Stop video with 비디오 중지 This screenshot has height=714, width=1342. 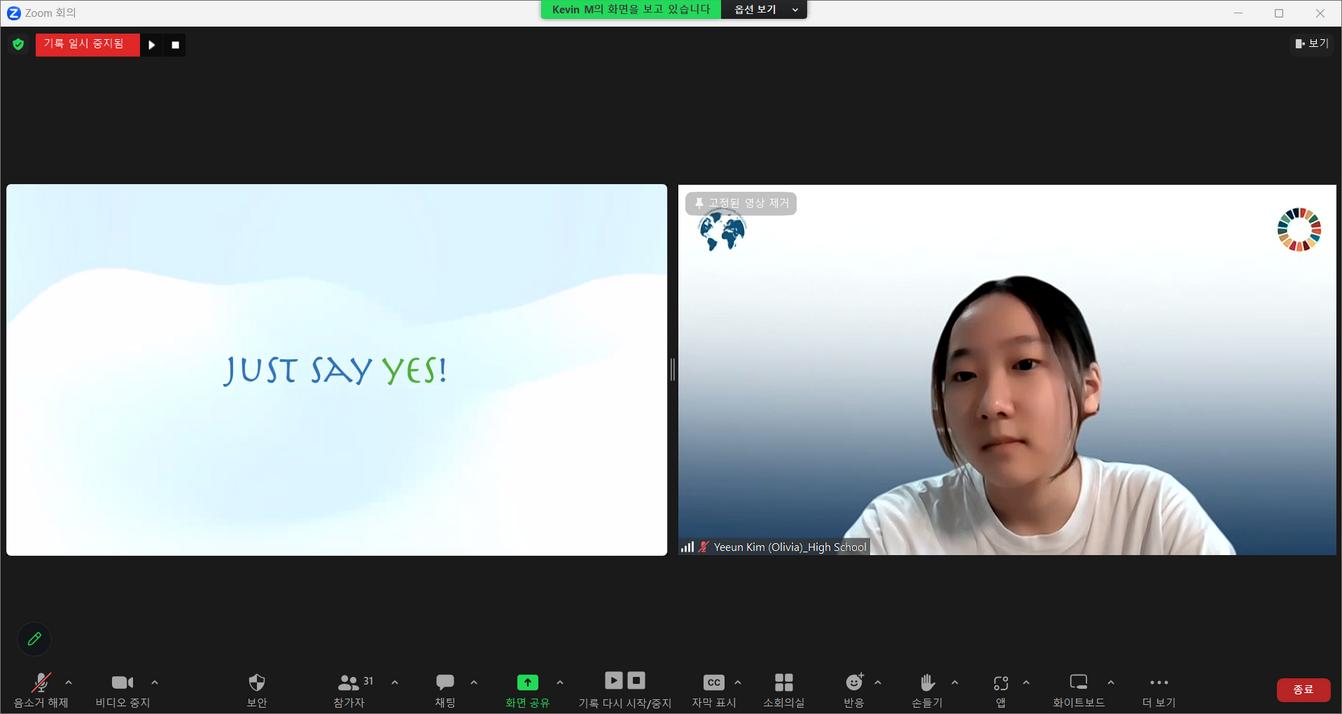123,690
